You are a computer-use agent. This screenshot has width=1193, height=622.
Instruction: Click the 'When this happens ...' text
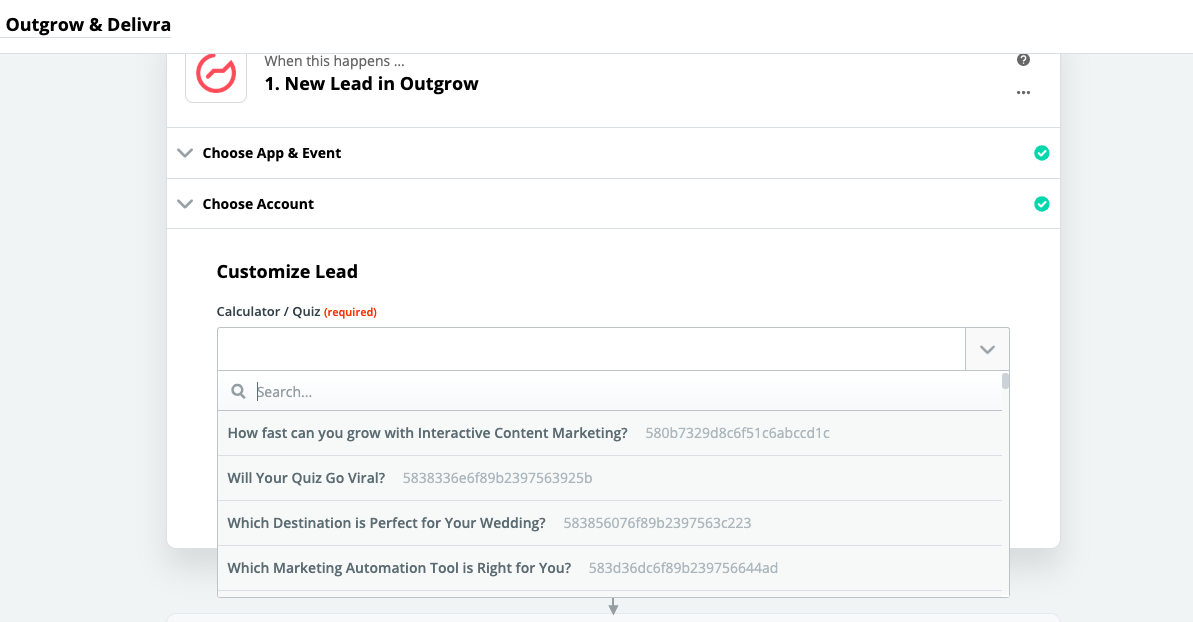click(x=334, y=61)
